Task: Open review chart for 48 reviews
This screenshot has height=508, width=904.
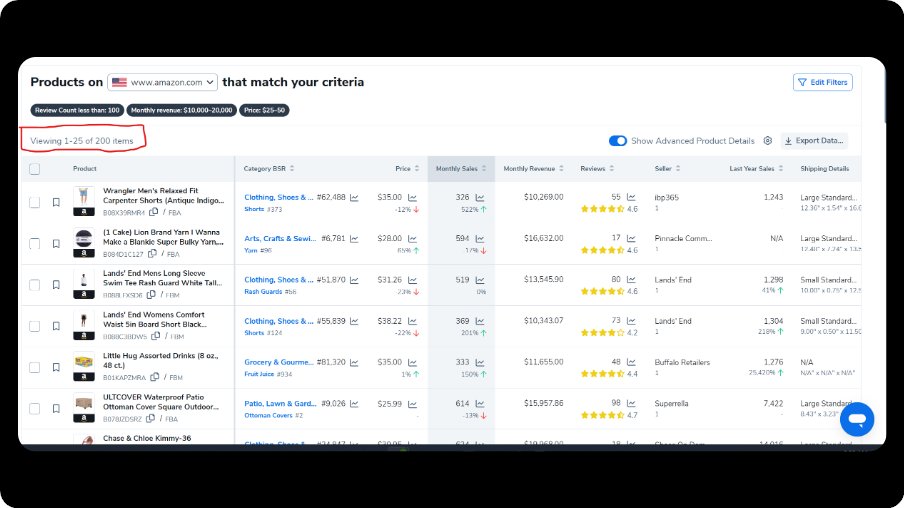Action: pyautogui.click(x=631, y=362)
